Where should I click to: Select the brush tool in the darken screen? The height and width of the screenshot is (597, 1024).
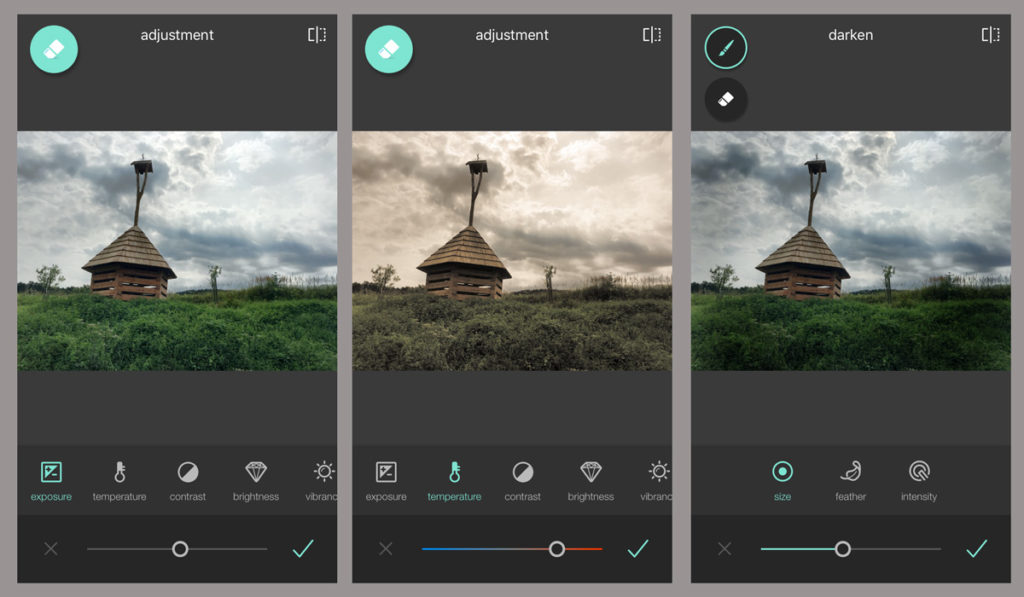tap(726, 48)
